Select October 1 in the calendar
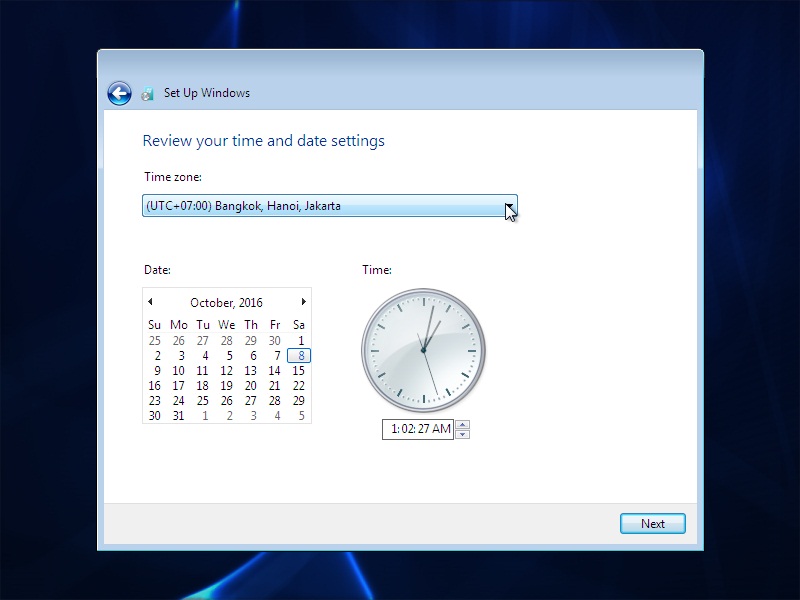This screenshot has width=800, height=600. [x=301, y=340]
